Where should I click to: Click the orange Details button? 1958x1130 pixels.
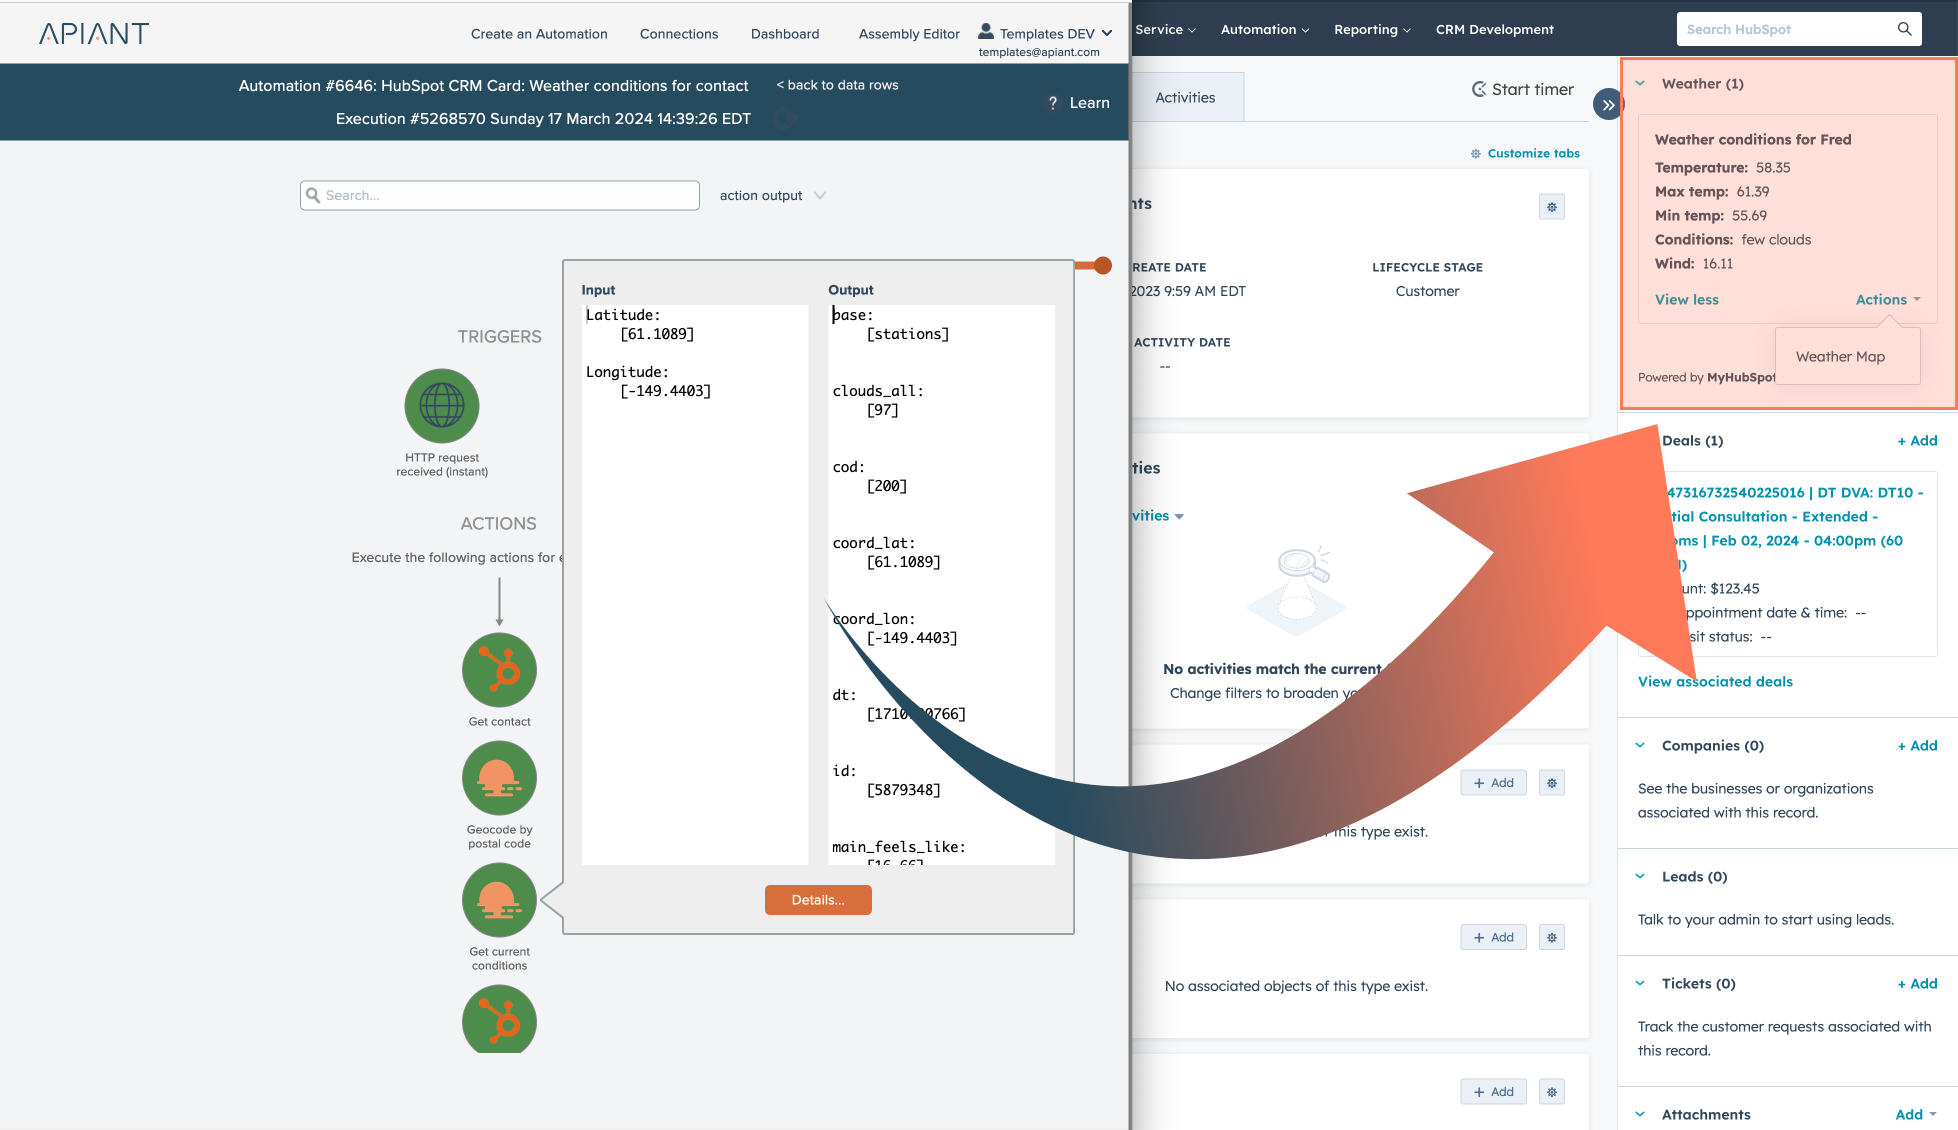817,900
